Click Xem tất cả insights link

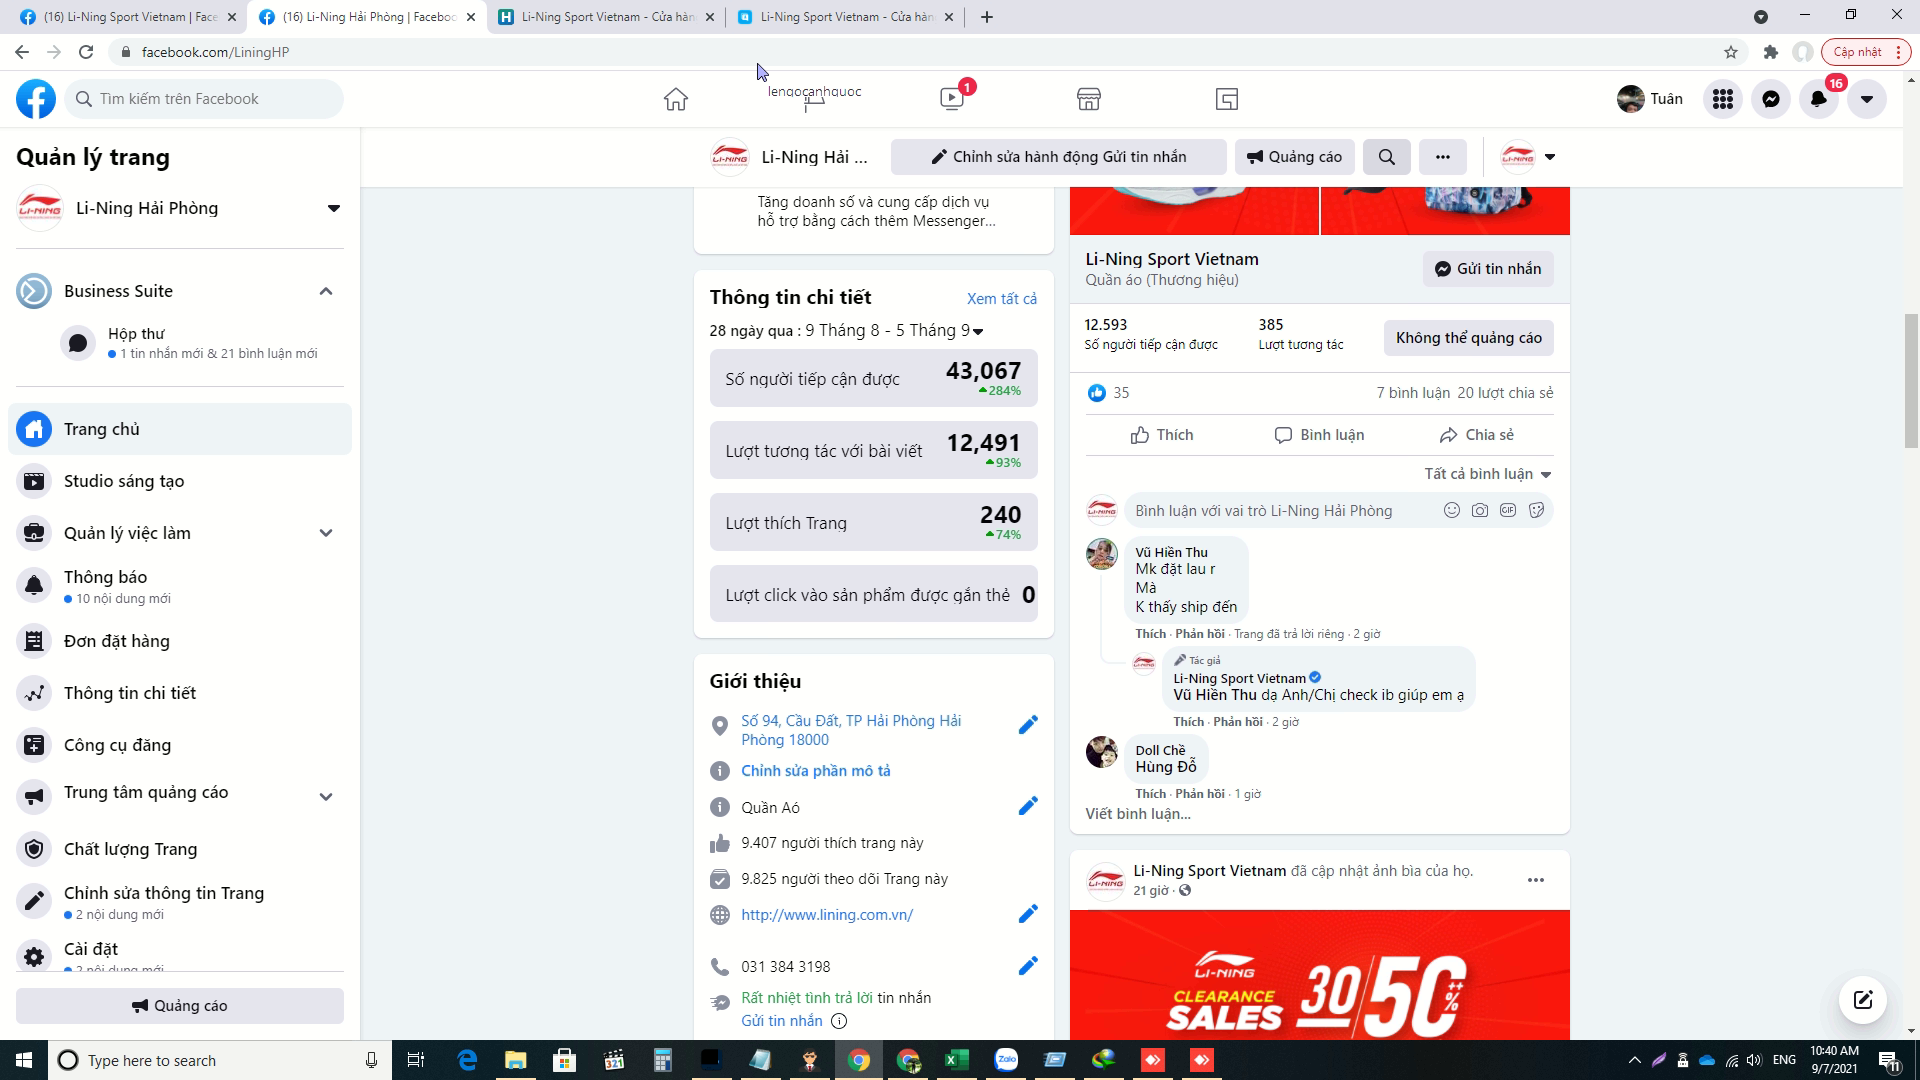[1001, 299]
